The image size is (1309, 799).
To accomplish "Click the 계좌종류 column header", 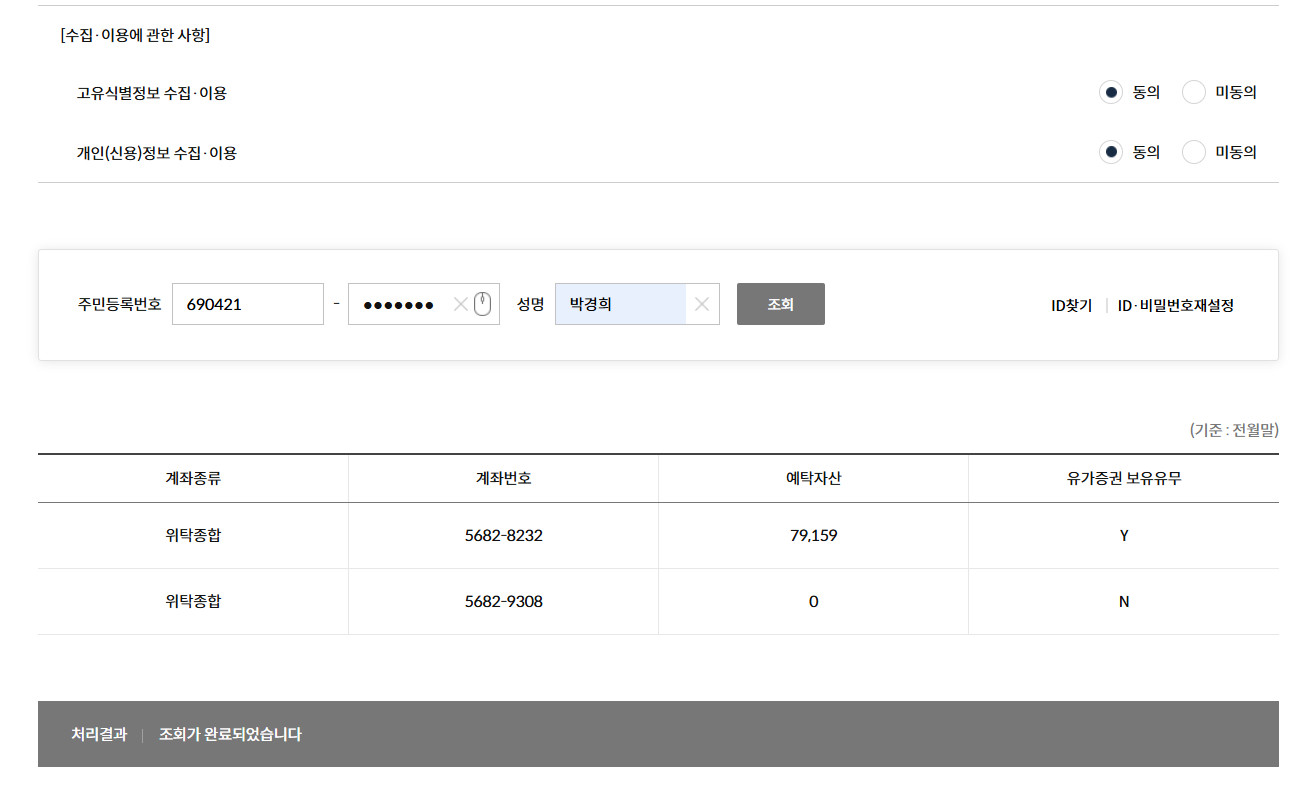I will [193, 479].
